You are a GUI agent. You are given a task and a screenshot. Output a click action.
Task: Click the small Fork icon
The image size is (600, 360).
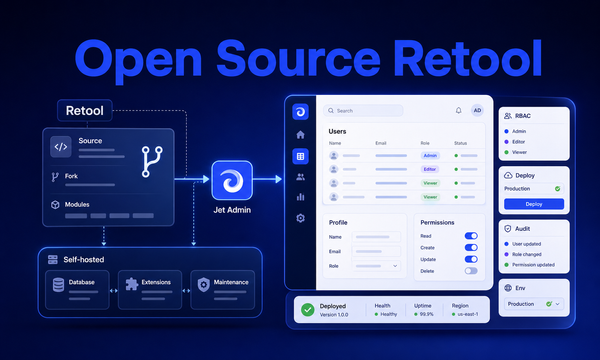point(55,176)
